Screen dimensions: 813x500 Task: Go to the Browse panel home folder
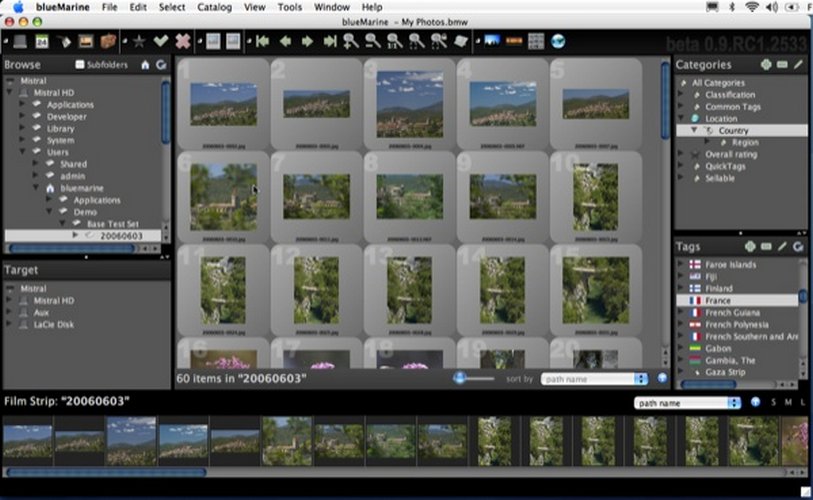click(145, 65)
